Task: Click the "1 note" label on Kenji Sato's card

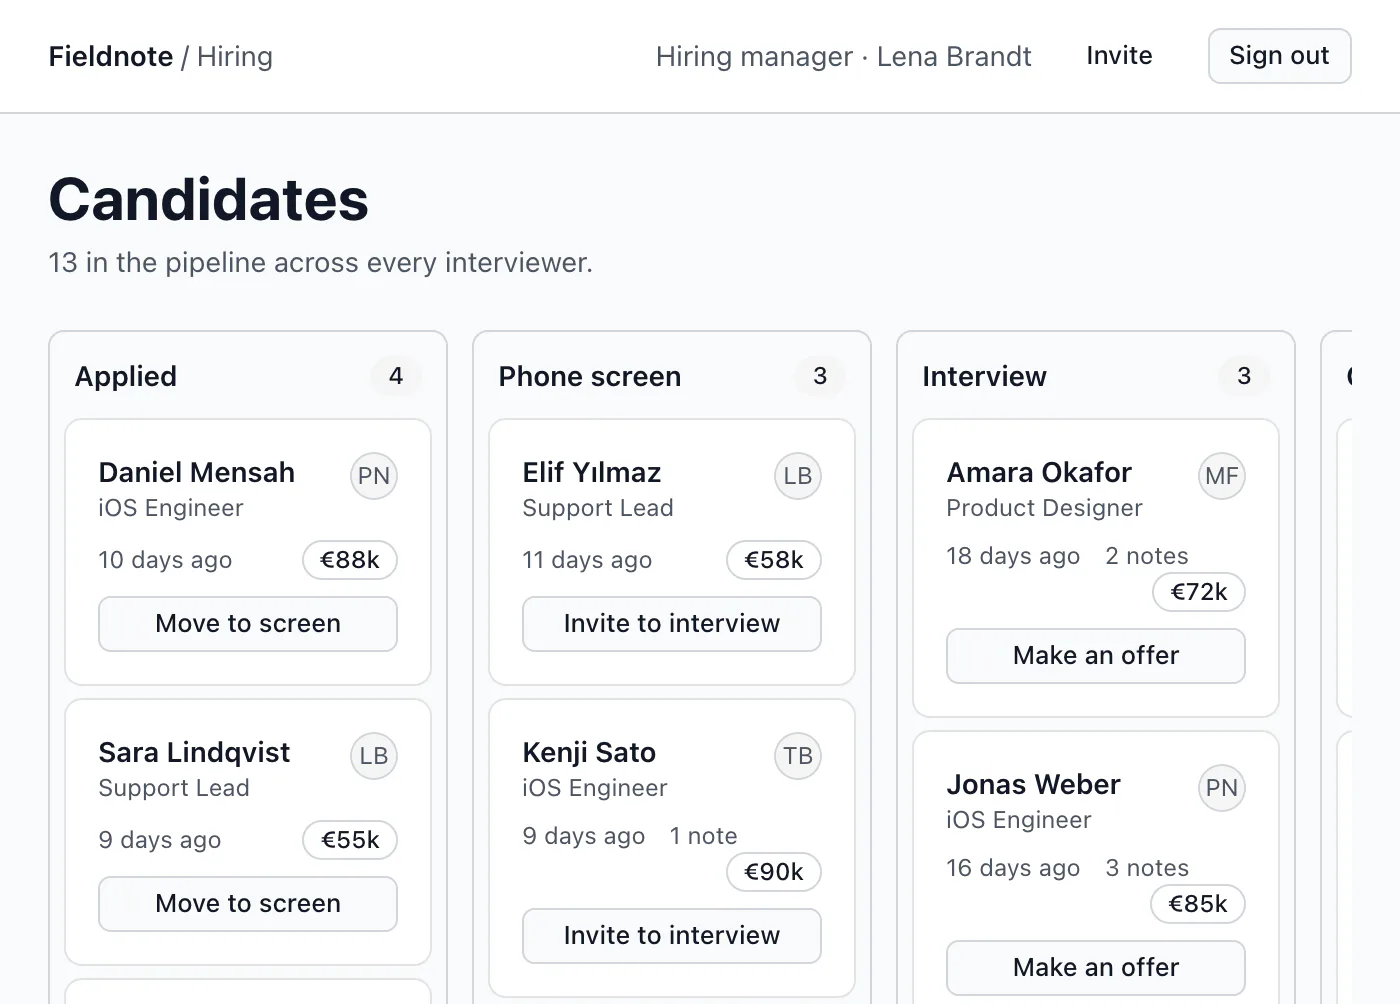Action: point(703,836)
